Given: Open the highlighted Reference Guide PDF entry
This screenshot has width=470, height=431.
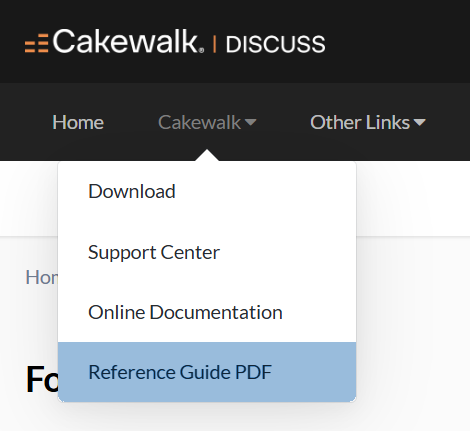Looking at the screenshot, I should tap(207, 372).
